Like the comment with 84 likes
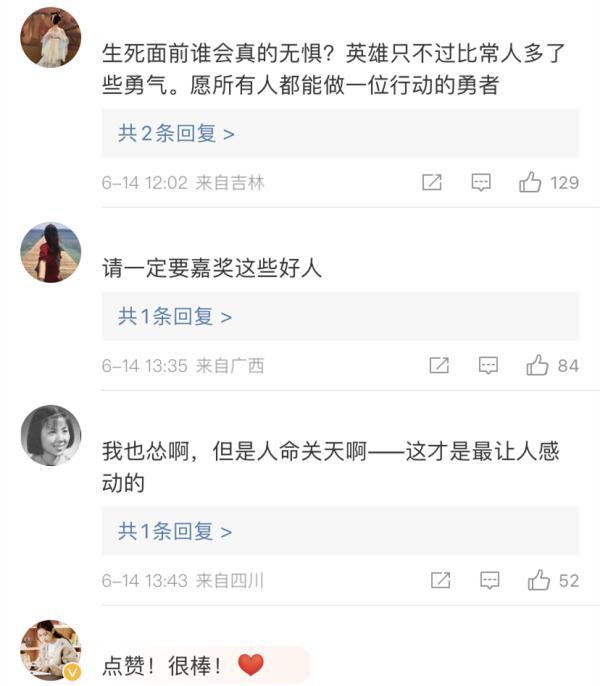Screen dimensions: 600x686 coord(538,366)
